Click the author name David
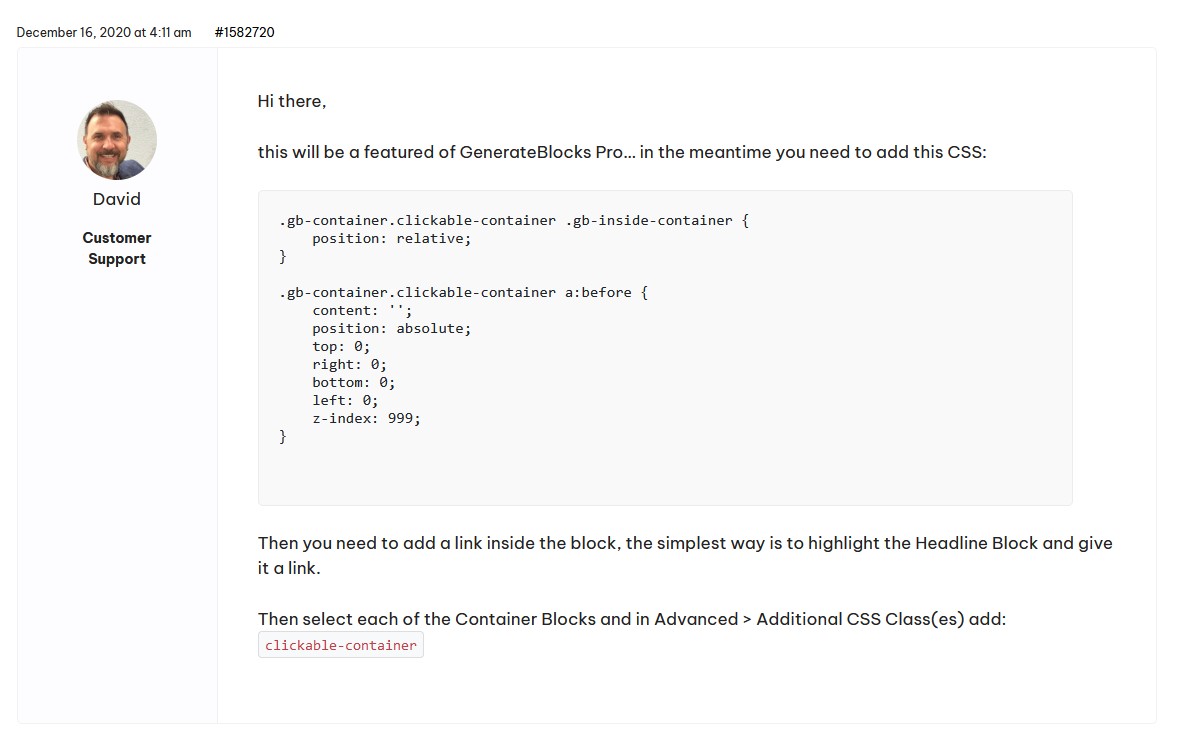 click(x=117, y=199)
